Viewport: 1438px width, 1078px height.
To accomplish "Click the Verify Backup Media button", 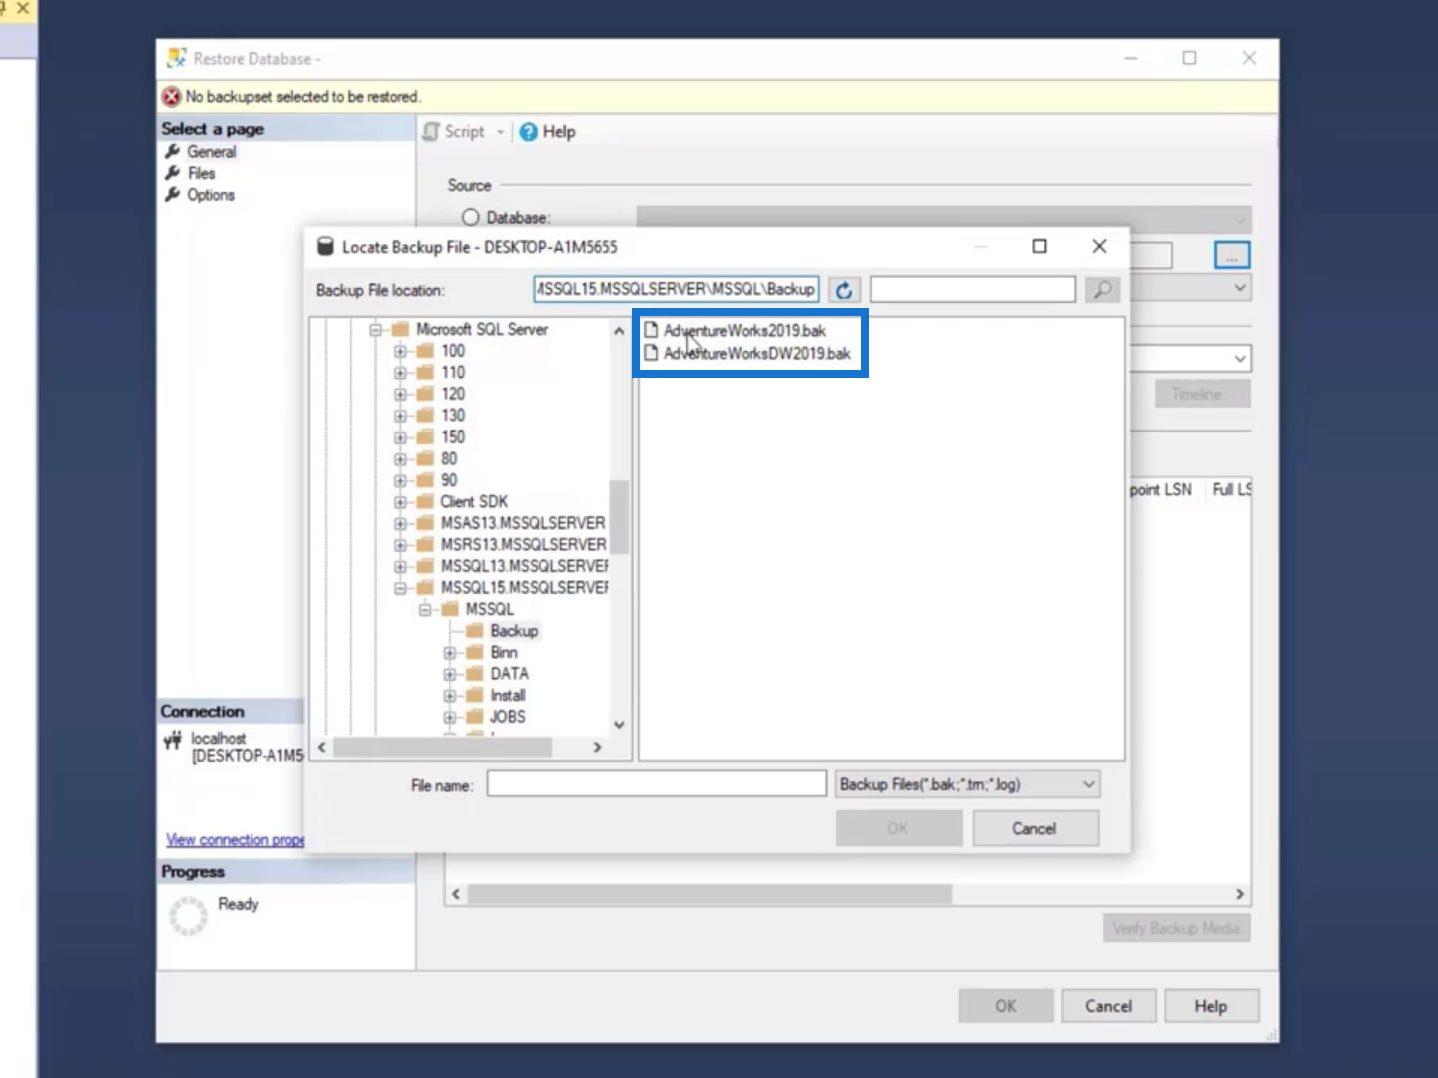I will tap(1176, 928).
